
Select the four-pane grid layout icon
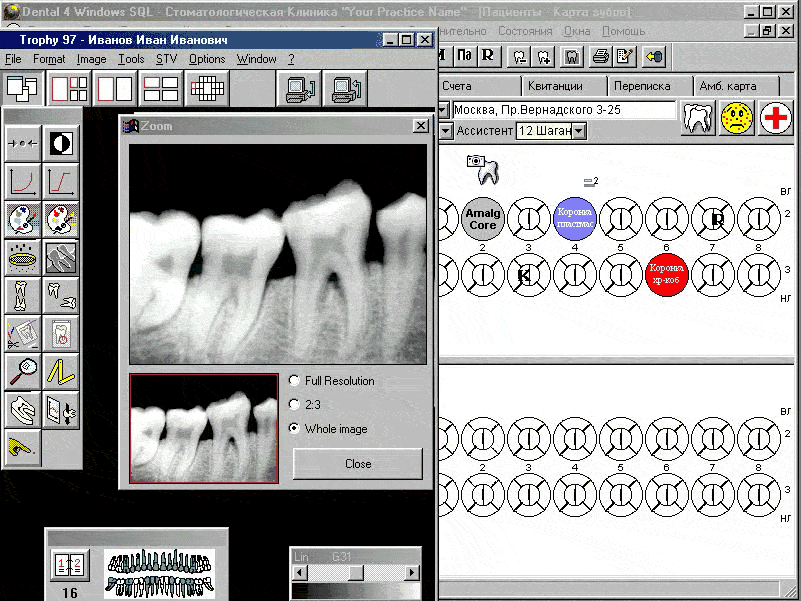(161, 89)
